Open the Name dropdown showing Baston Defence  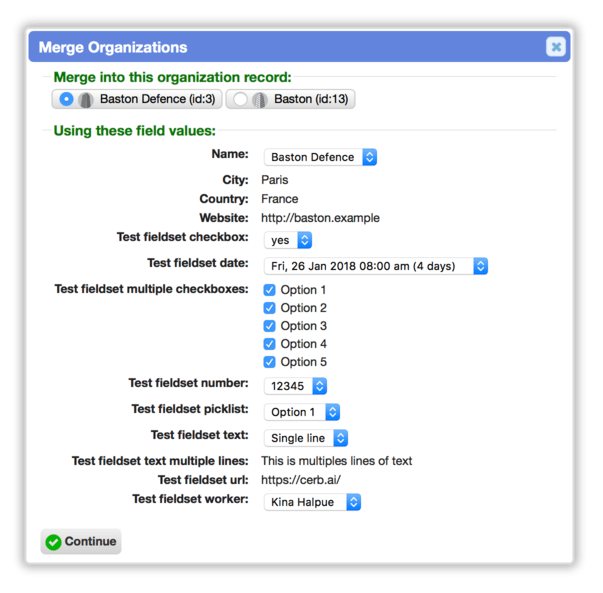pyautogui.click(x=320, y=157)
